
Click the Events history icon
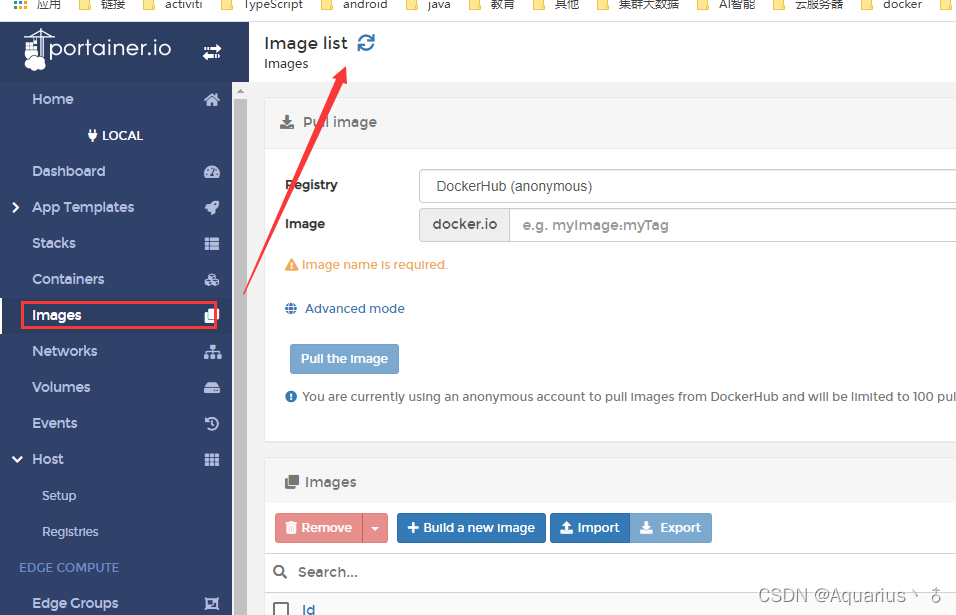pos(212,424)
